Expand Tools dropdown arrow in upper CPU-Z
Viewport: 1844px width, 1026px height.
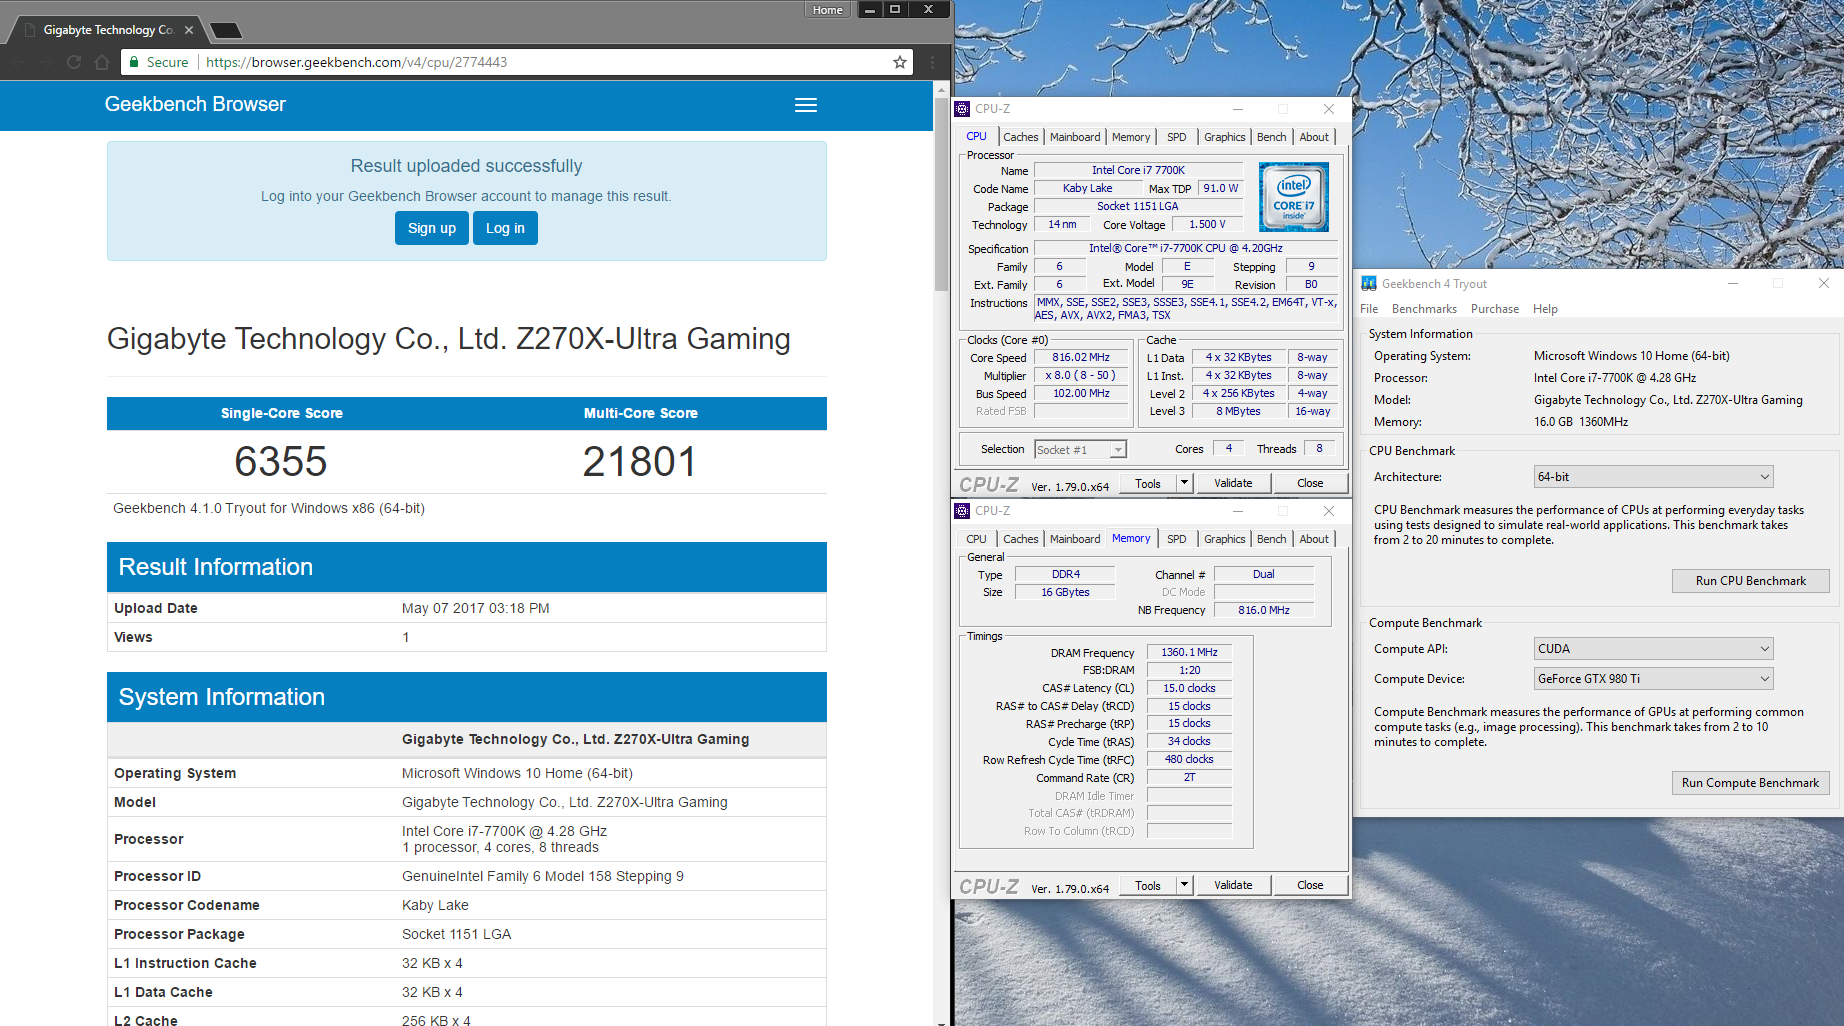(x=1184, y=483)
